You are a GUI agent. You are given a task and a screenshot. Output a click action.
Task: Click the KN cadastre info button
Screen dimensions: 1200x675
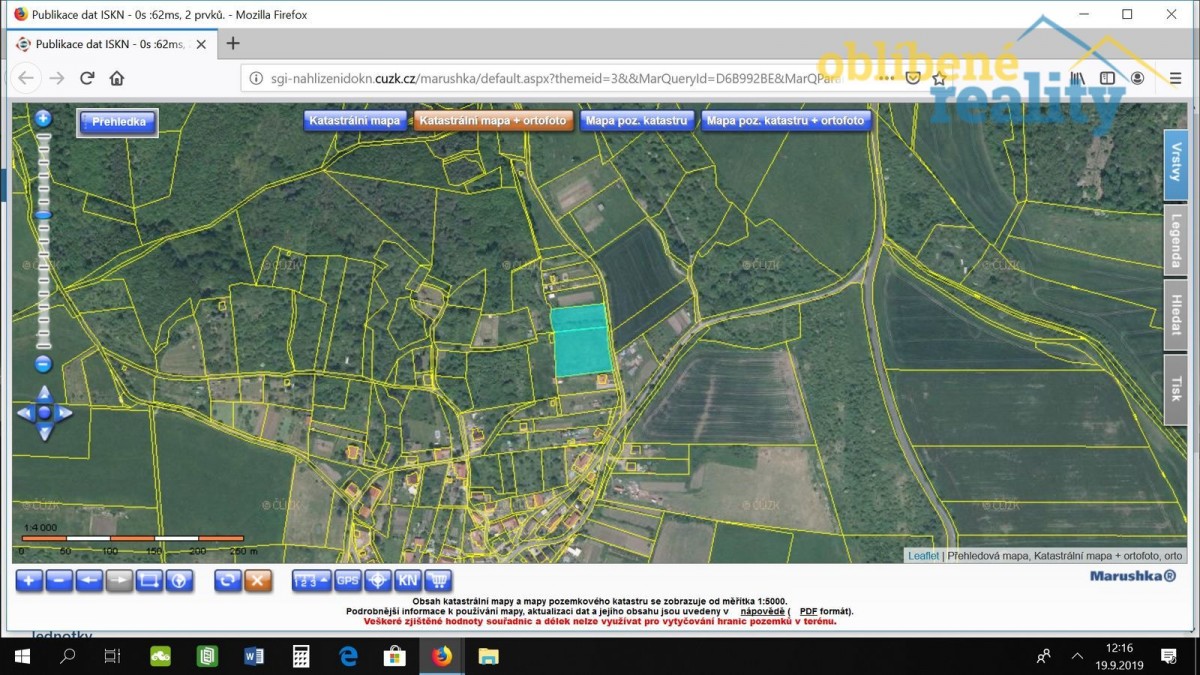[x=407, y=580]
